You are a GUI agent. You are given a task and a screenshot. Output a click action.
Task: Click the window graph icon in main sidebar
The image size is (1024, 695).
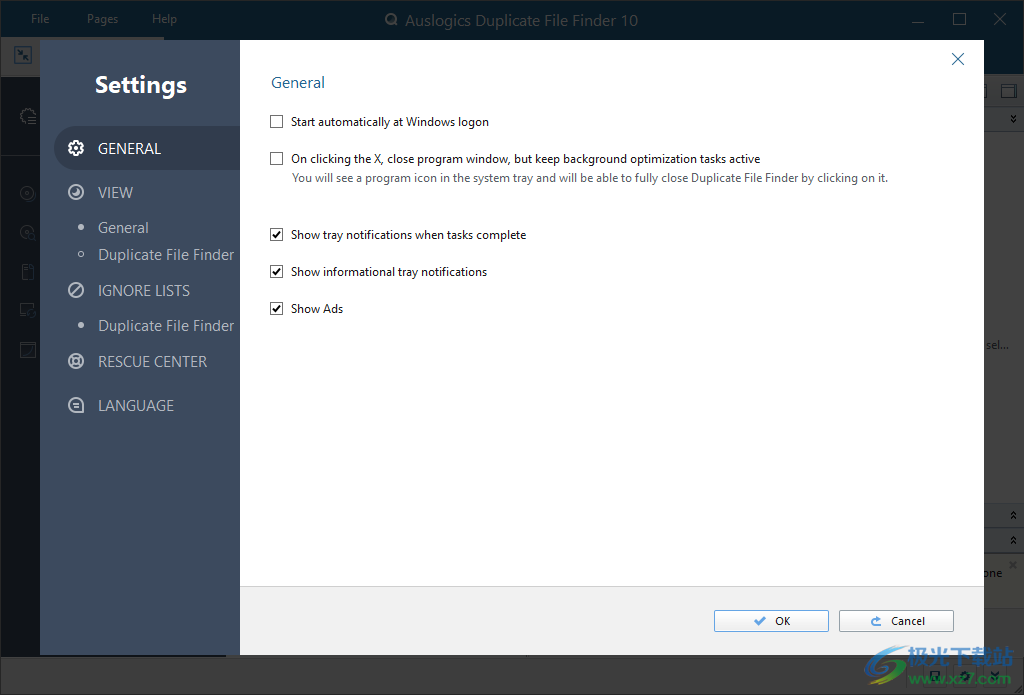point(27,350)
